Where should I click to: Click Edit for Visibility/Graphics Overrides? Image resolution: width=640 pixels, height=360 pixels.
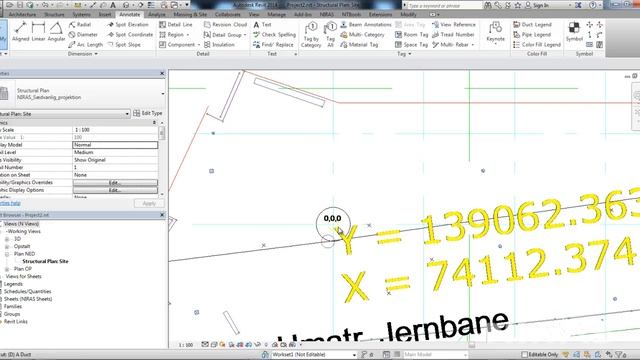115,182
